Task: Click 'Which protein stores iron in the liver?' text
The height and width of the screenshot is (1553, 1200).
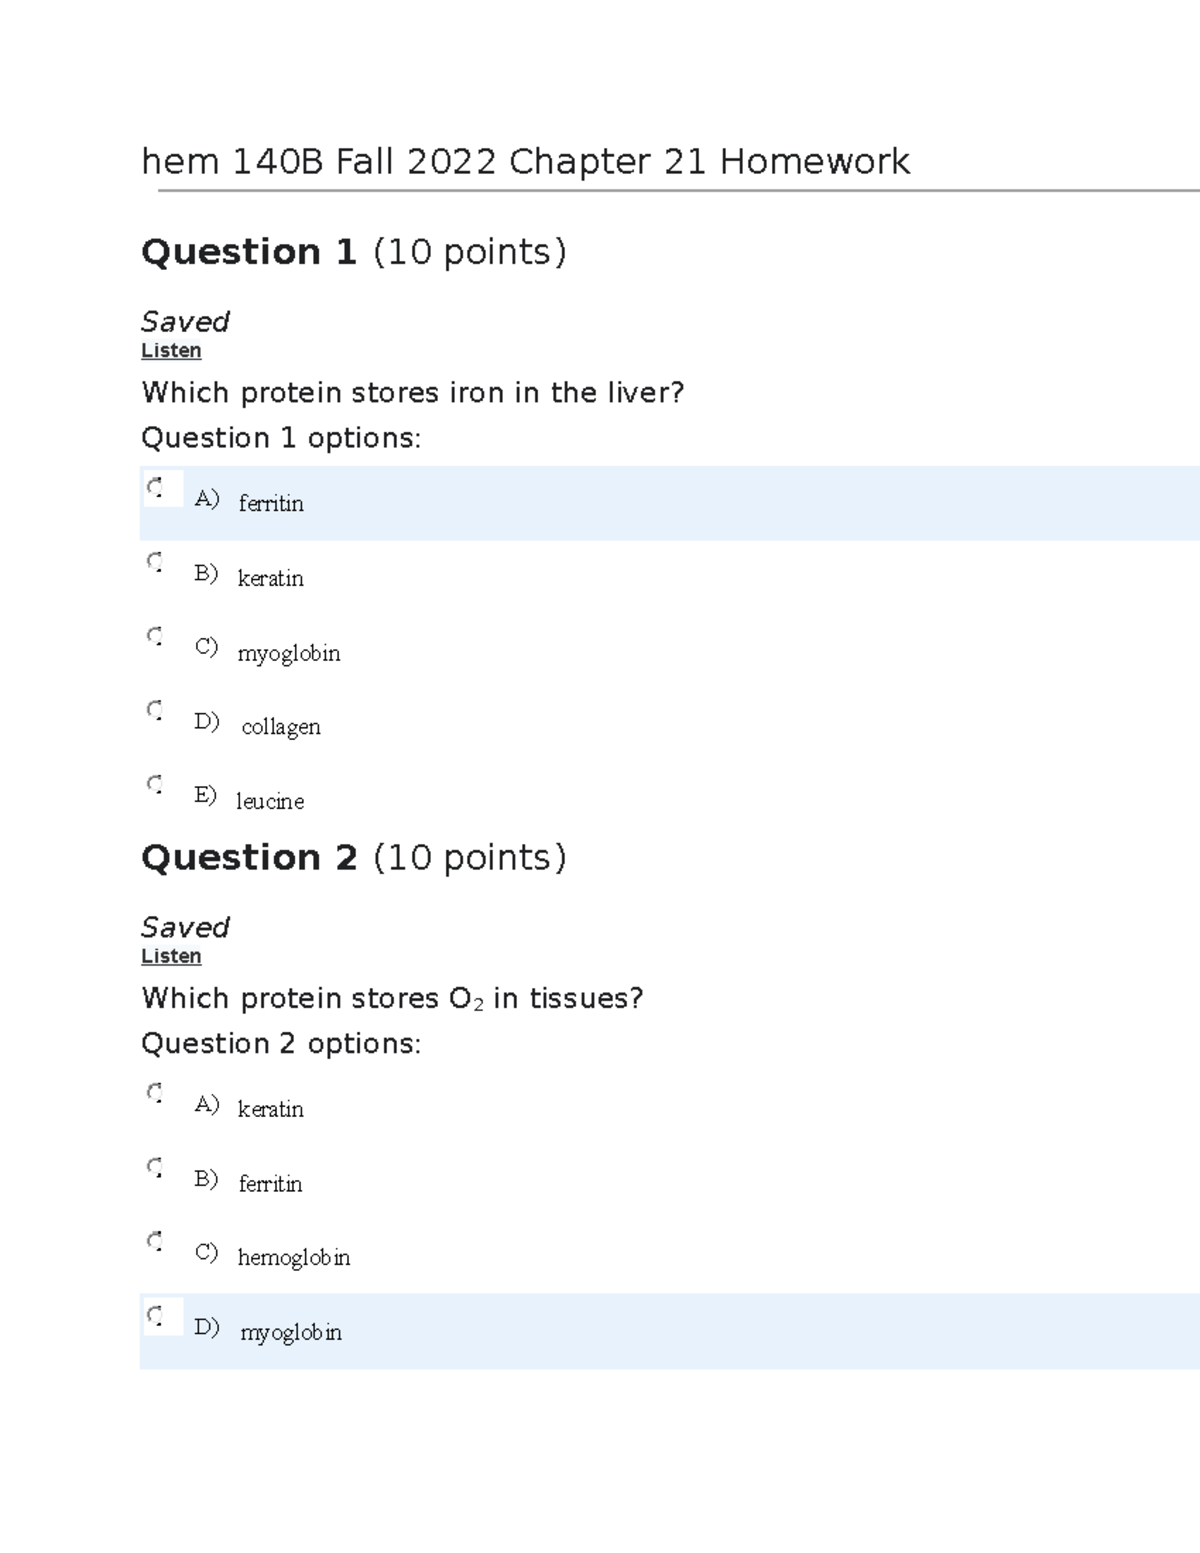Action: click(413, 392)
